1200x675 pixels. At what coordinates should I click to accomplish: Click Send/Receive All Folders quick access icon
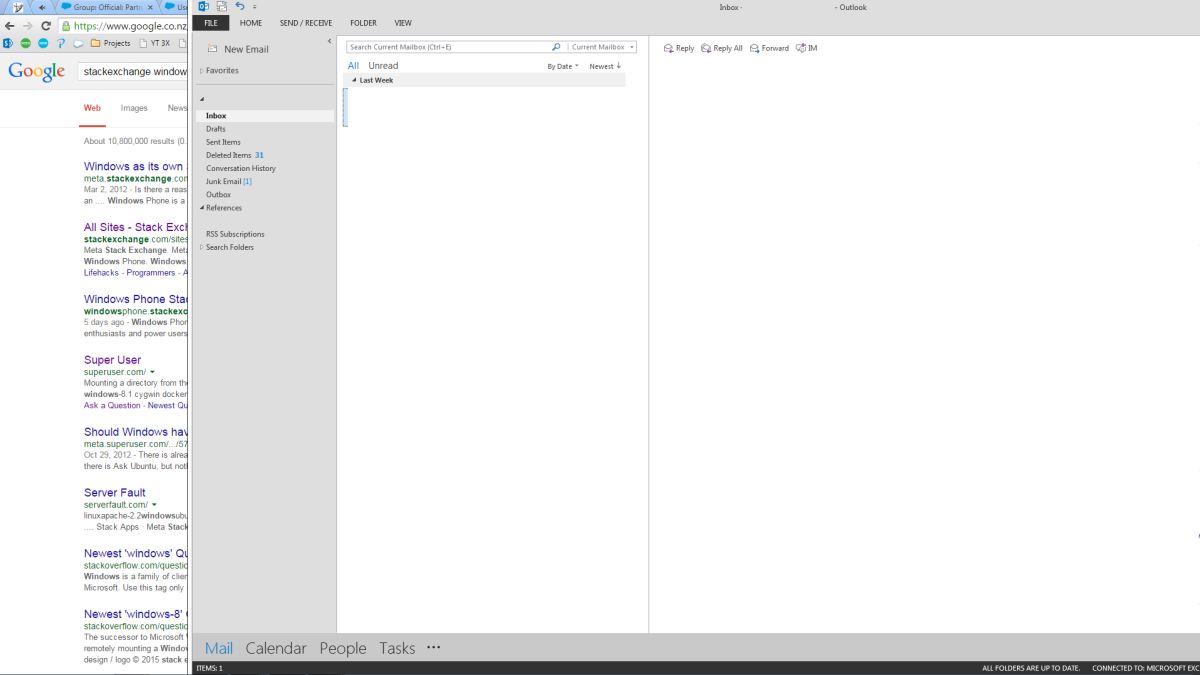(222, 7)
